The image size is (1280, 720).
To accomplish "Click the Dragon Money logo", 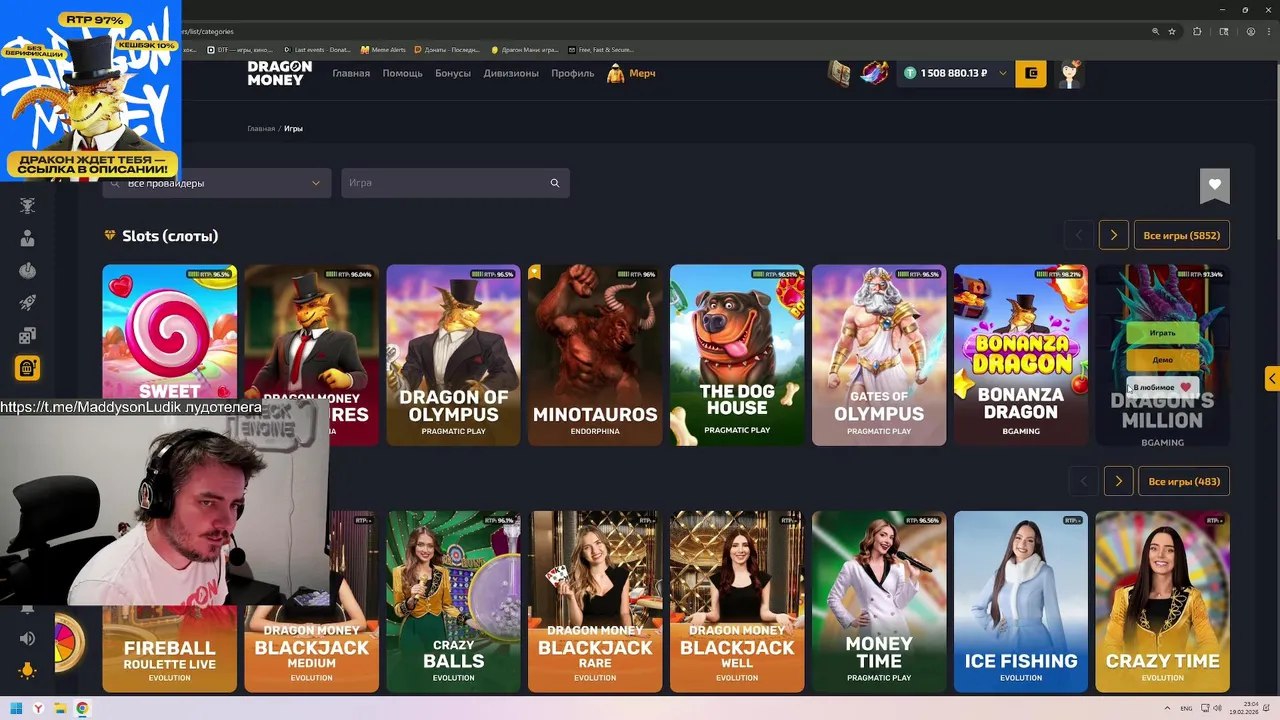I will (280, 73).
